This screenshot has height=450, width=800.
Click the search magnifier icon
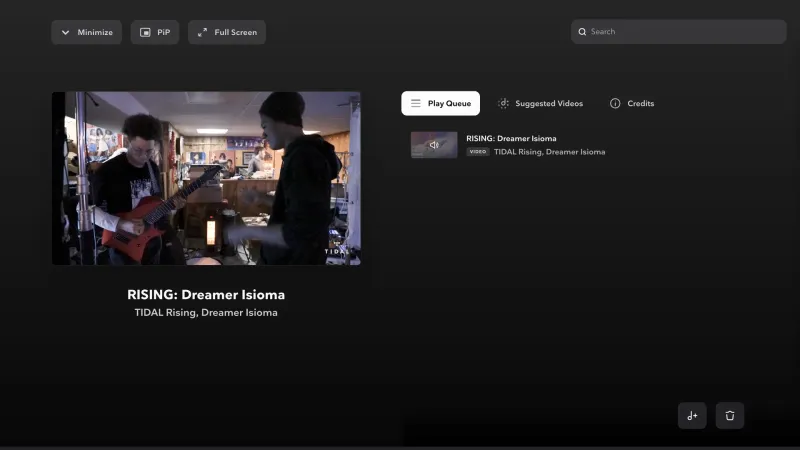pos(582,32)
